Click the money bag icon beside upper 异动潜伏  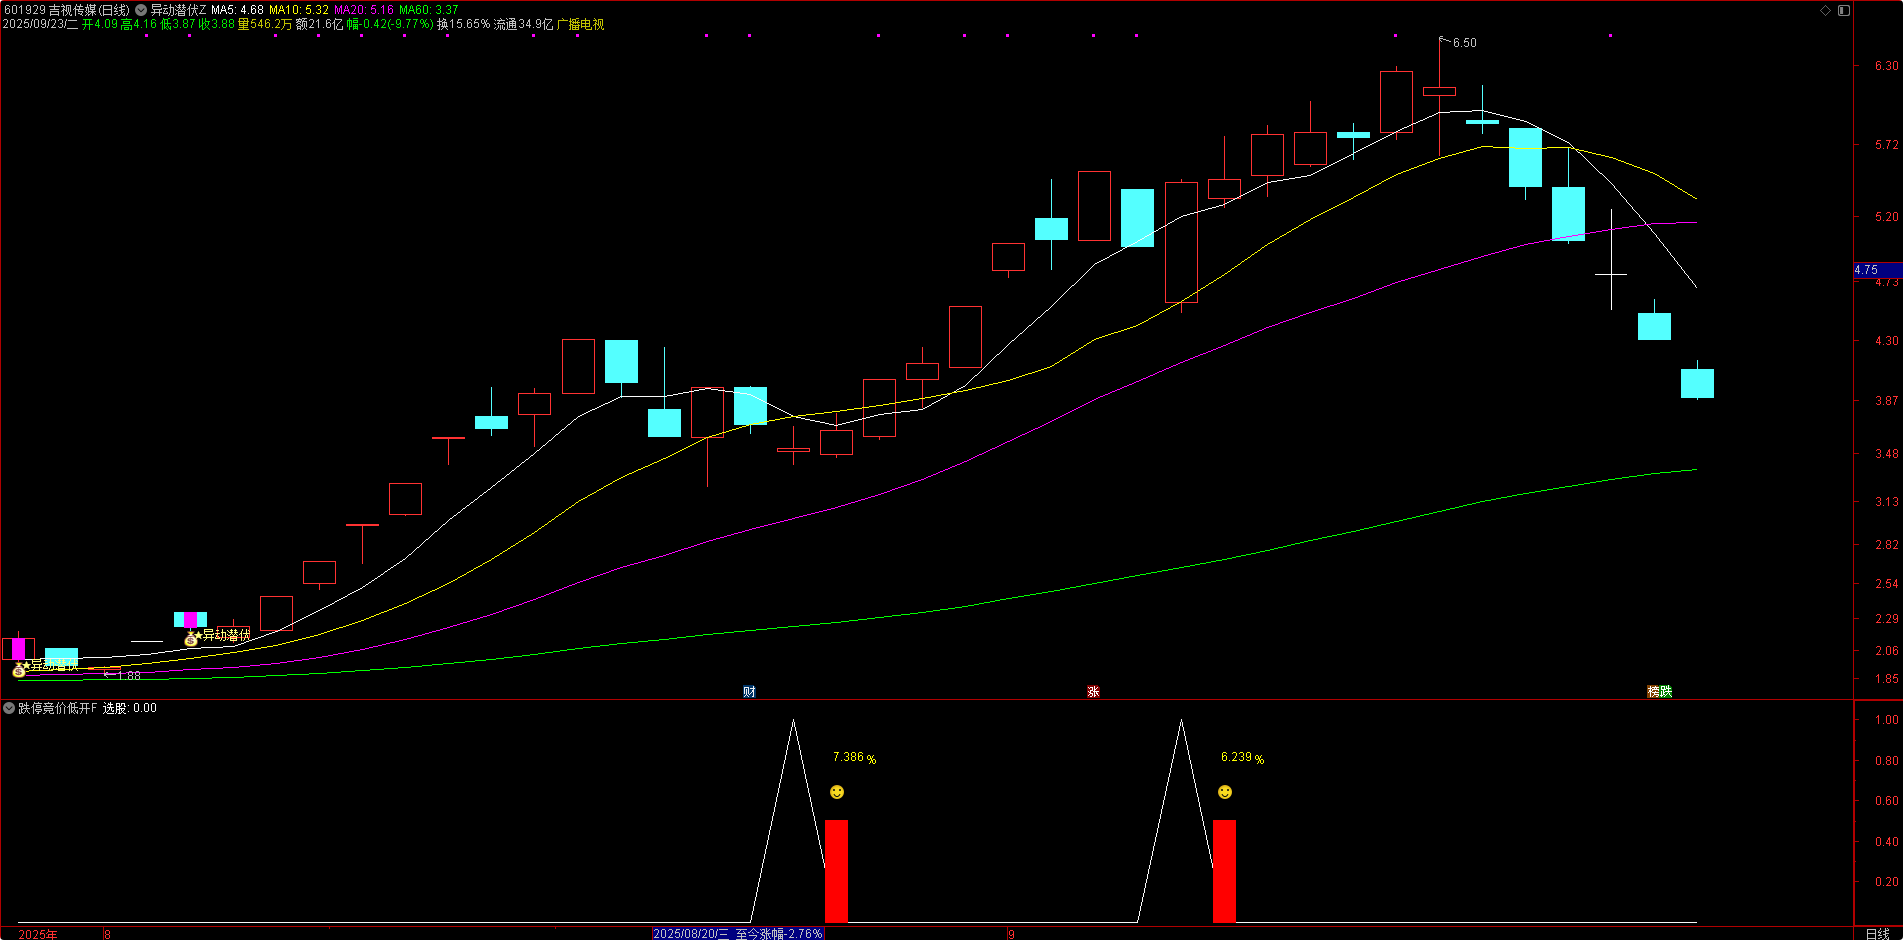point(191,639)
